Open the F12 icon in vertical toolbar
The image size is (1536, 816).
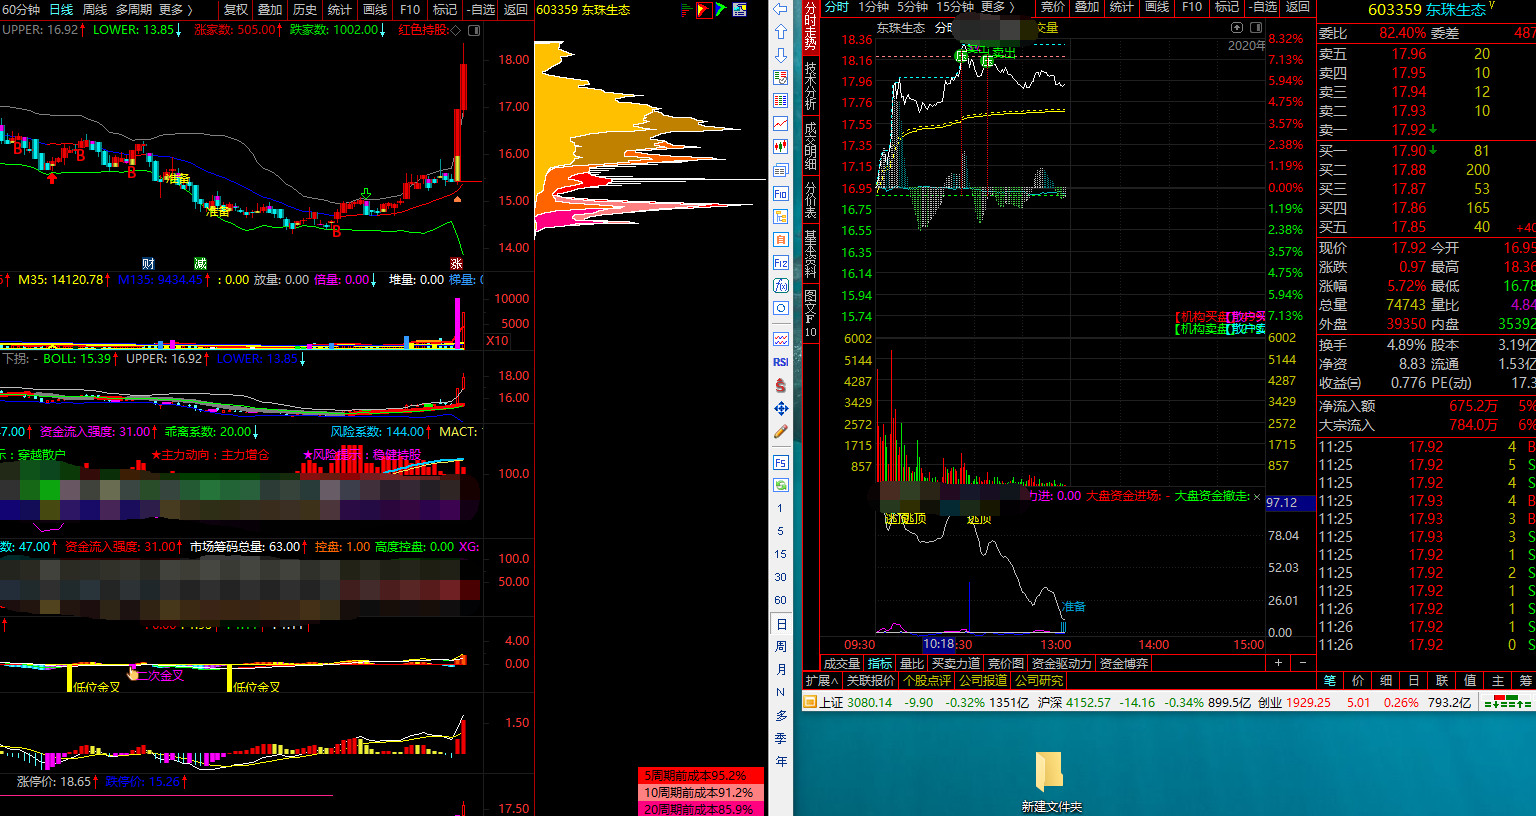(781, 262)
